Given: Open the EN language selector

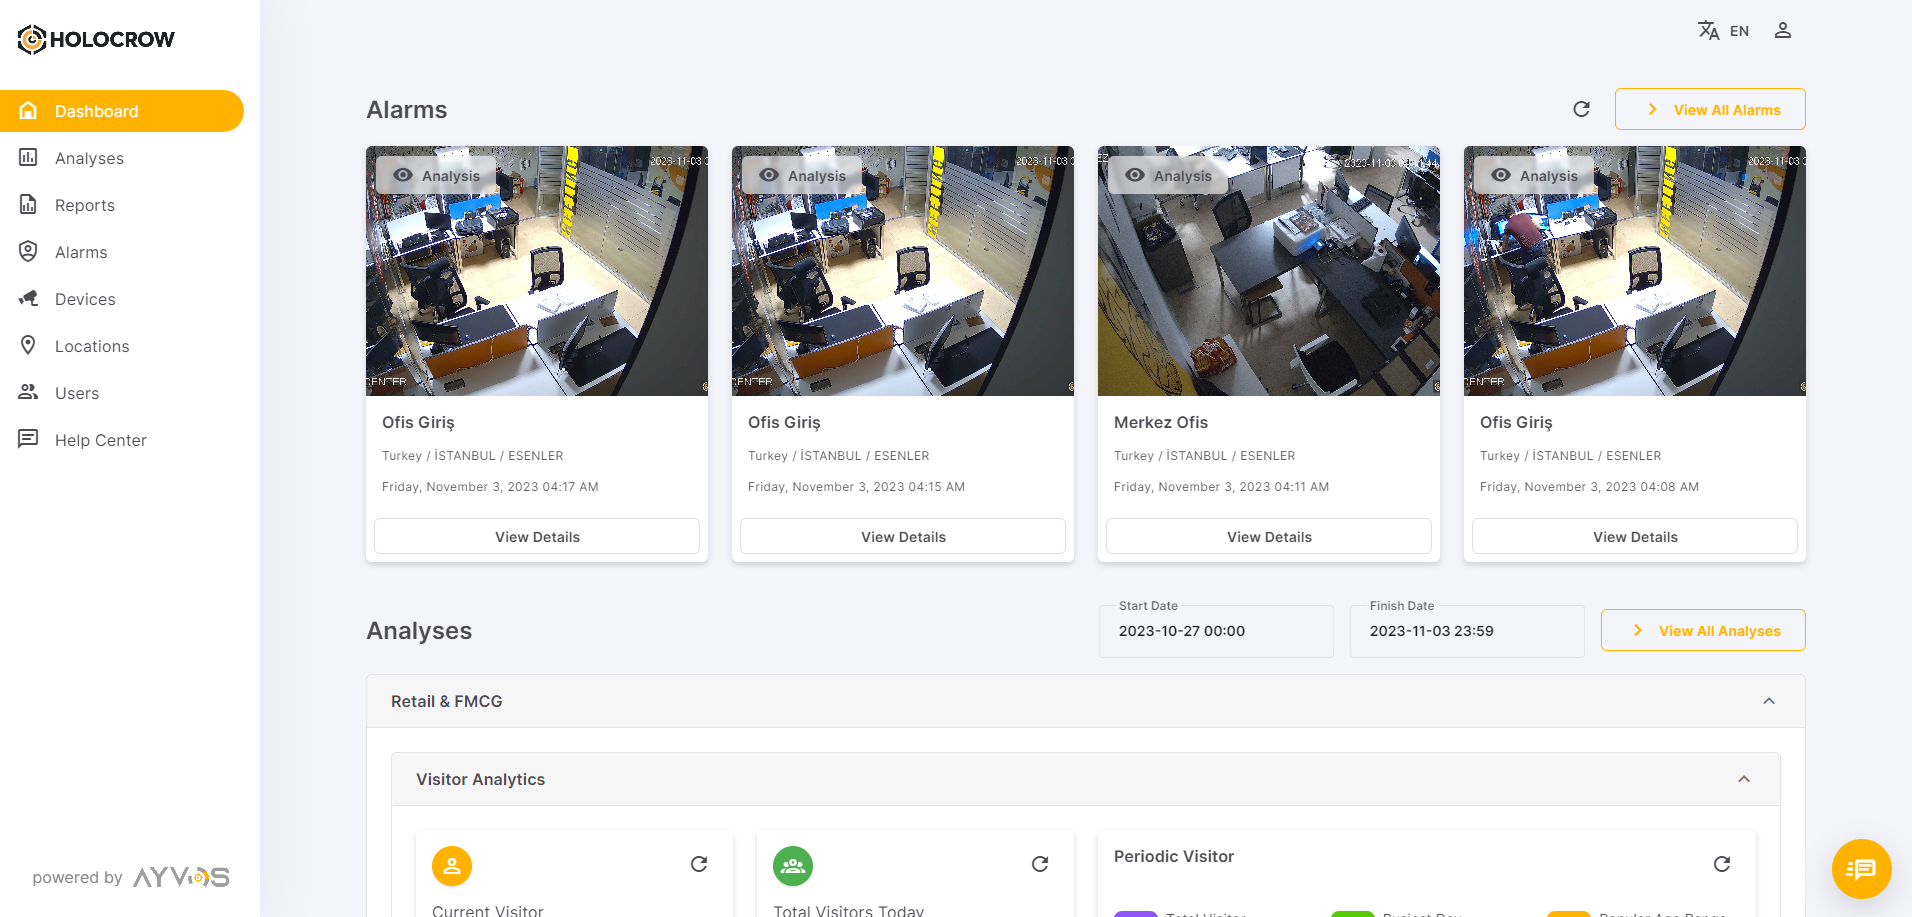Looking at the screenshot, I should point(1739,31).
